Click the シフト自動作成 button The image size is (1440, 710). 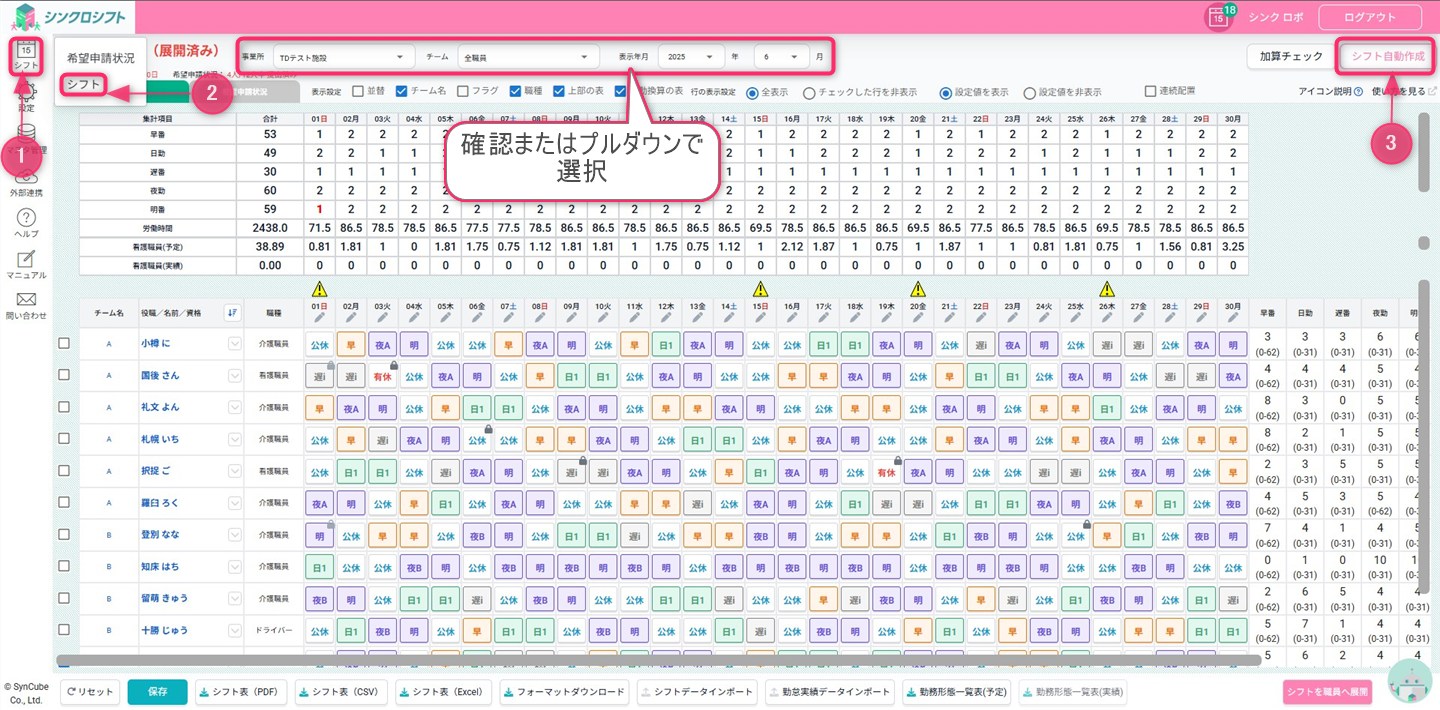point(1388,56)
